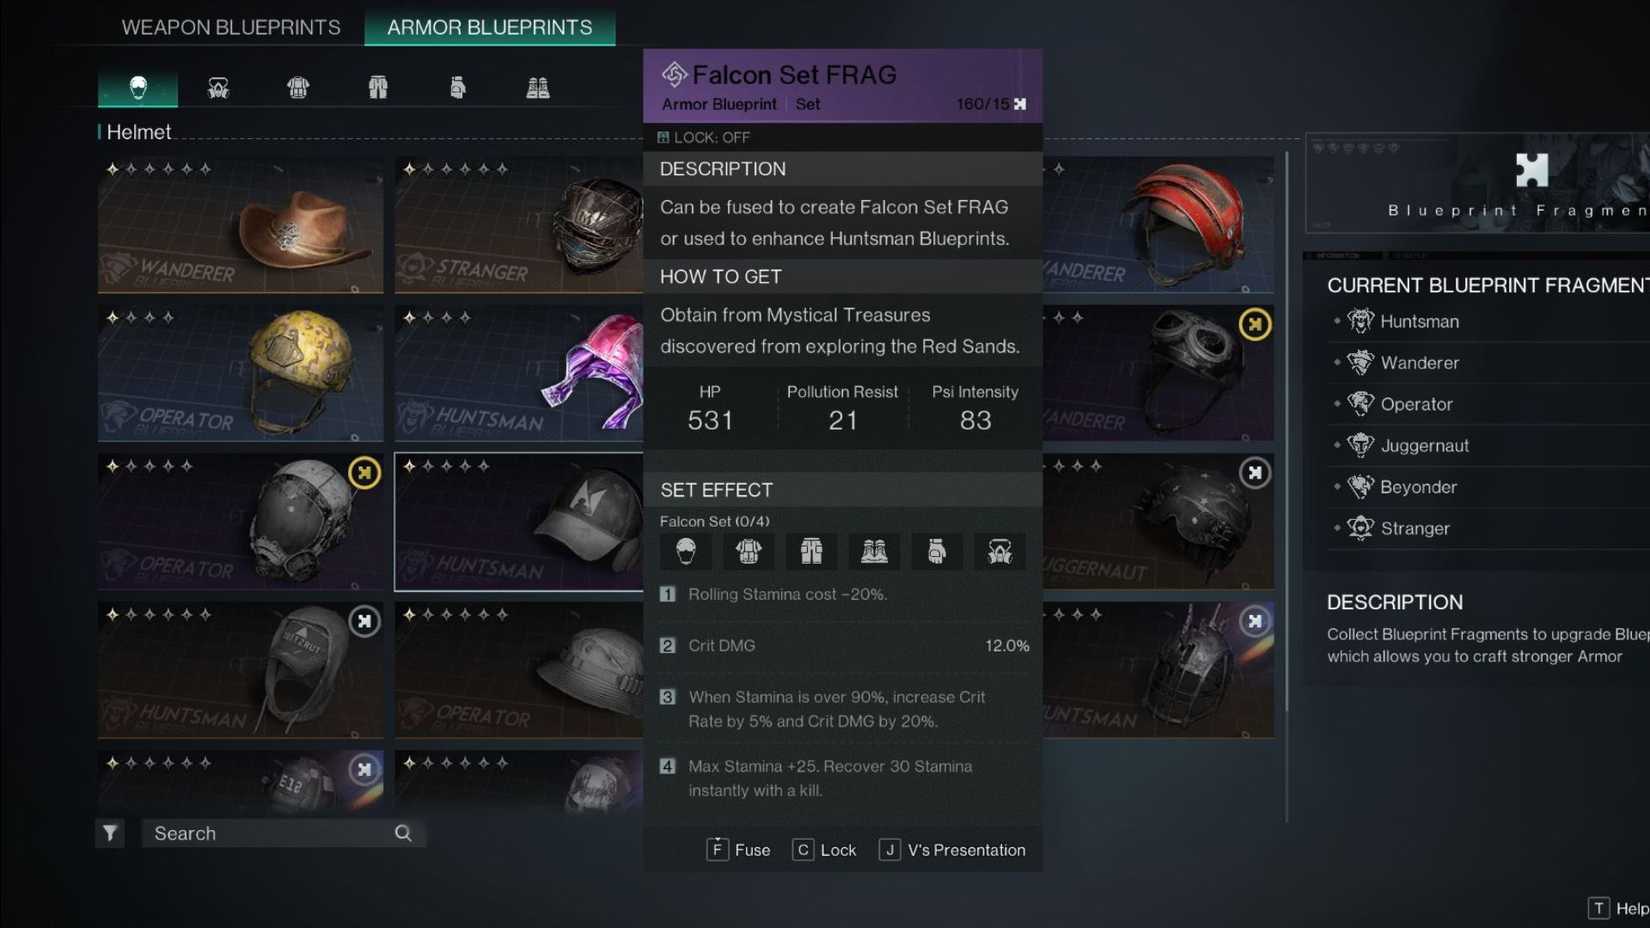1650x928 pixels.
Task: Click the Lock button
Action: pos(825,850)
